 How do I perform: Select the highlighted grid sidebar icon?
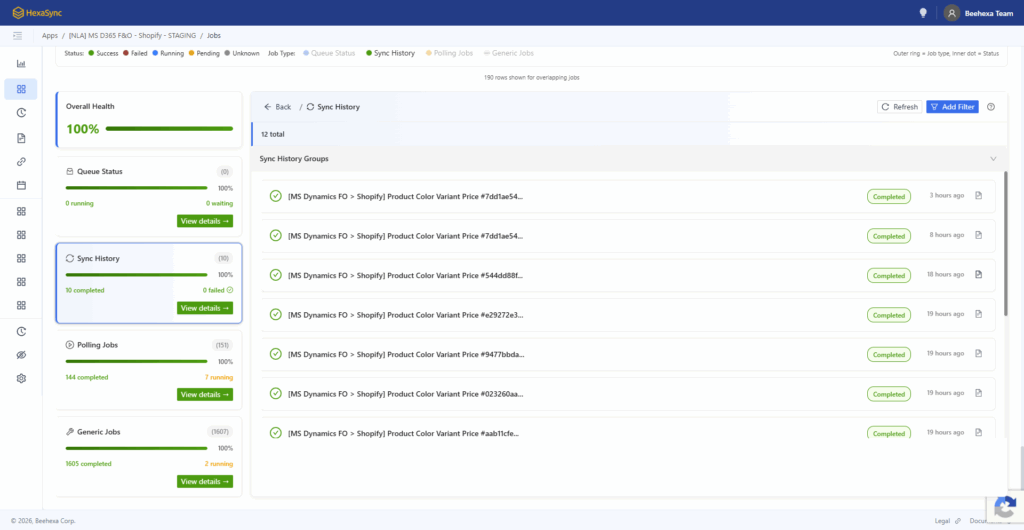[x=21, y=89]
